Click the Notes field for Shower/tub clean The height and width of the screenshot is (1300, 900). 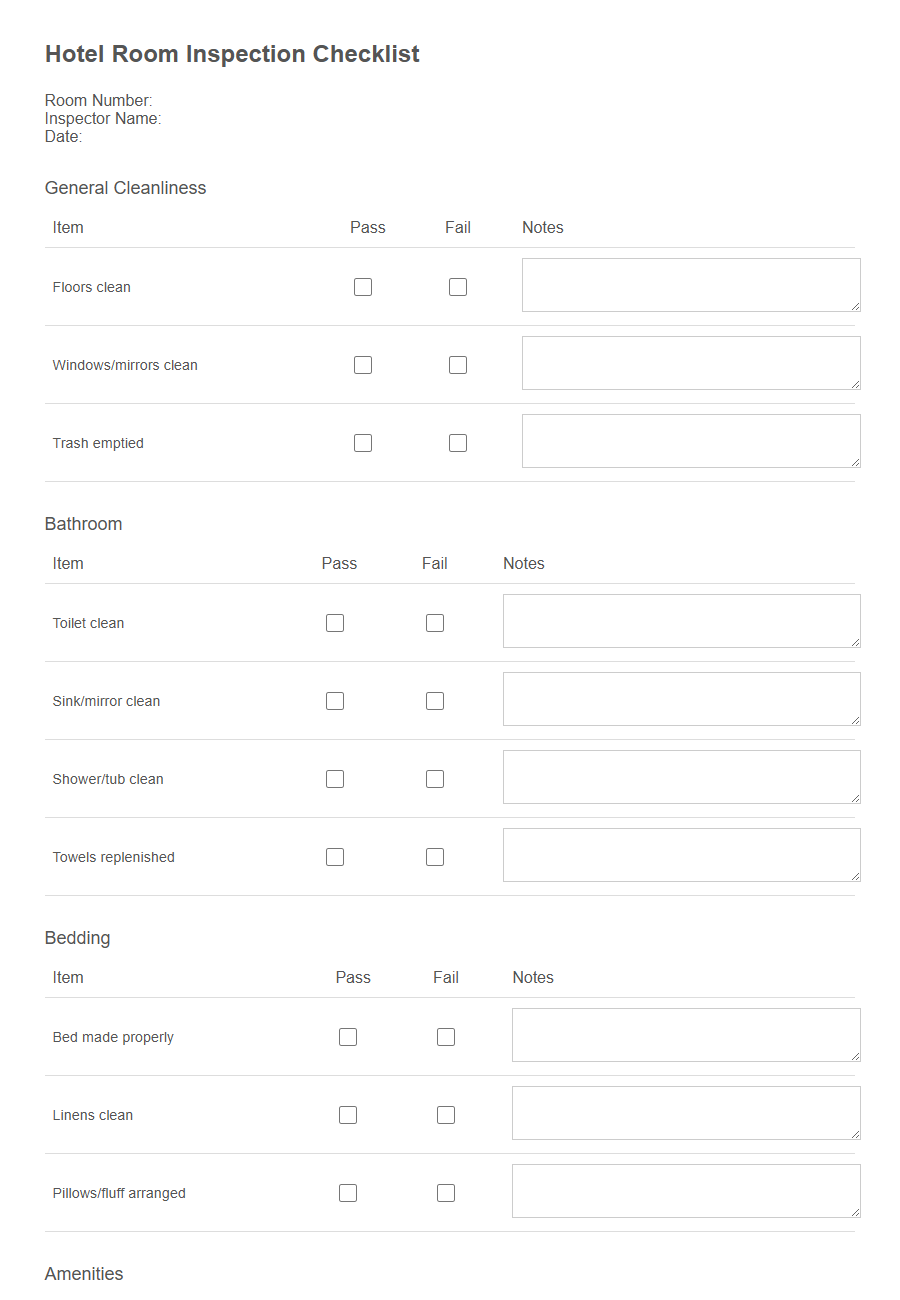click(x=680, y=777)
